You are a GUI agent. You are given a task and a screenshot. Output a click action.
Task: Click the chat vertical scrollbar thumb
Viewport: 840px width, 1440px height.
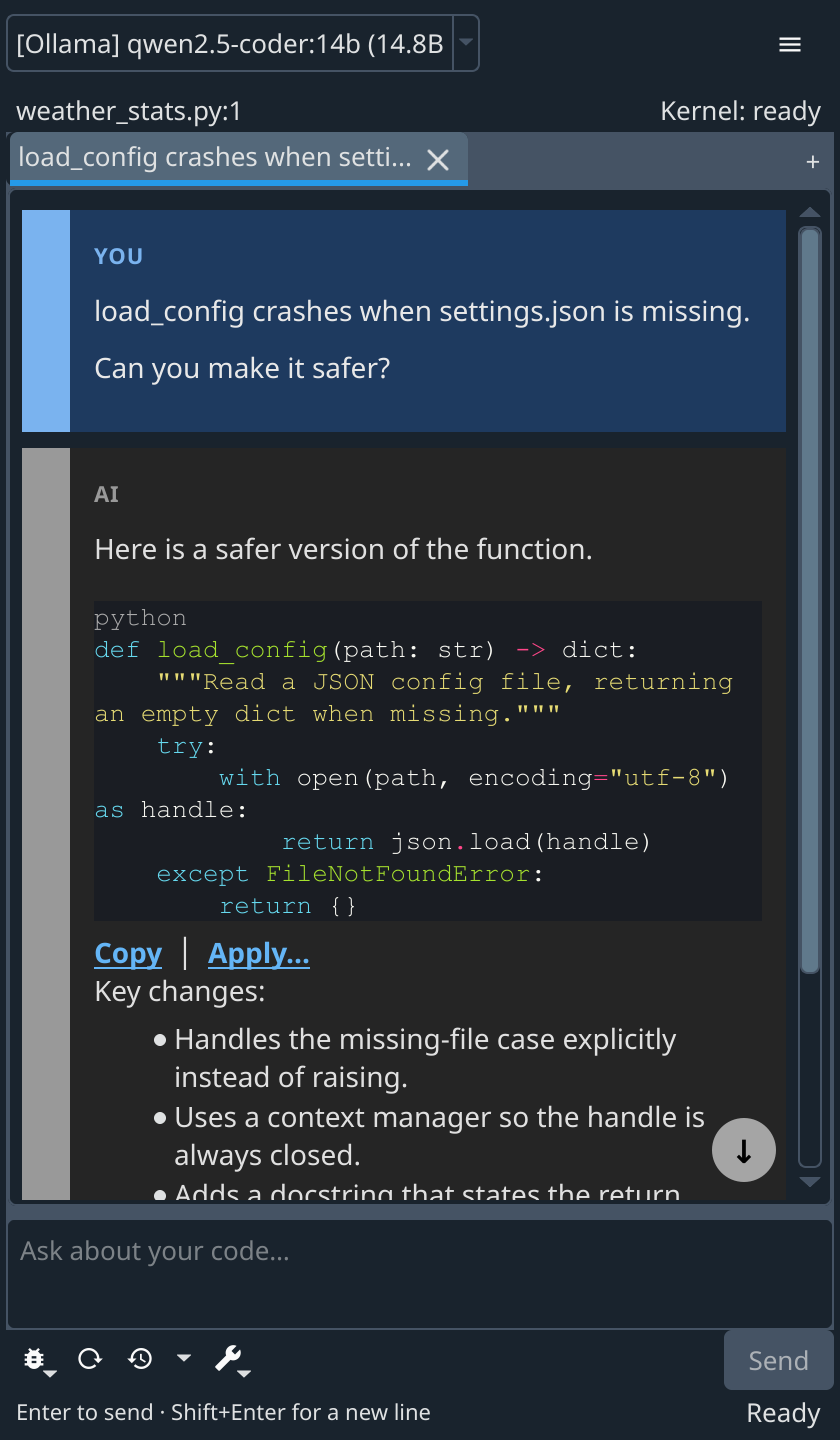pyautogui.click(x=810, y=600)
